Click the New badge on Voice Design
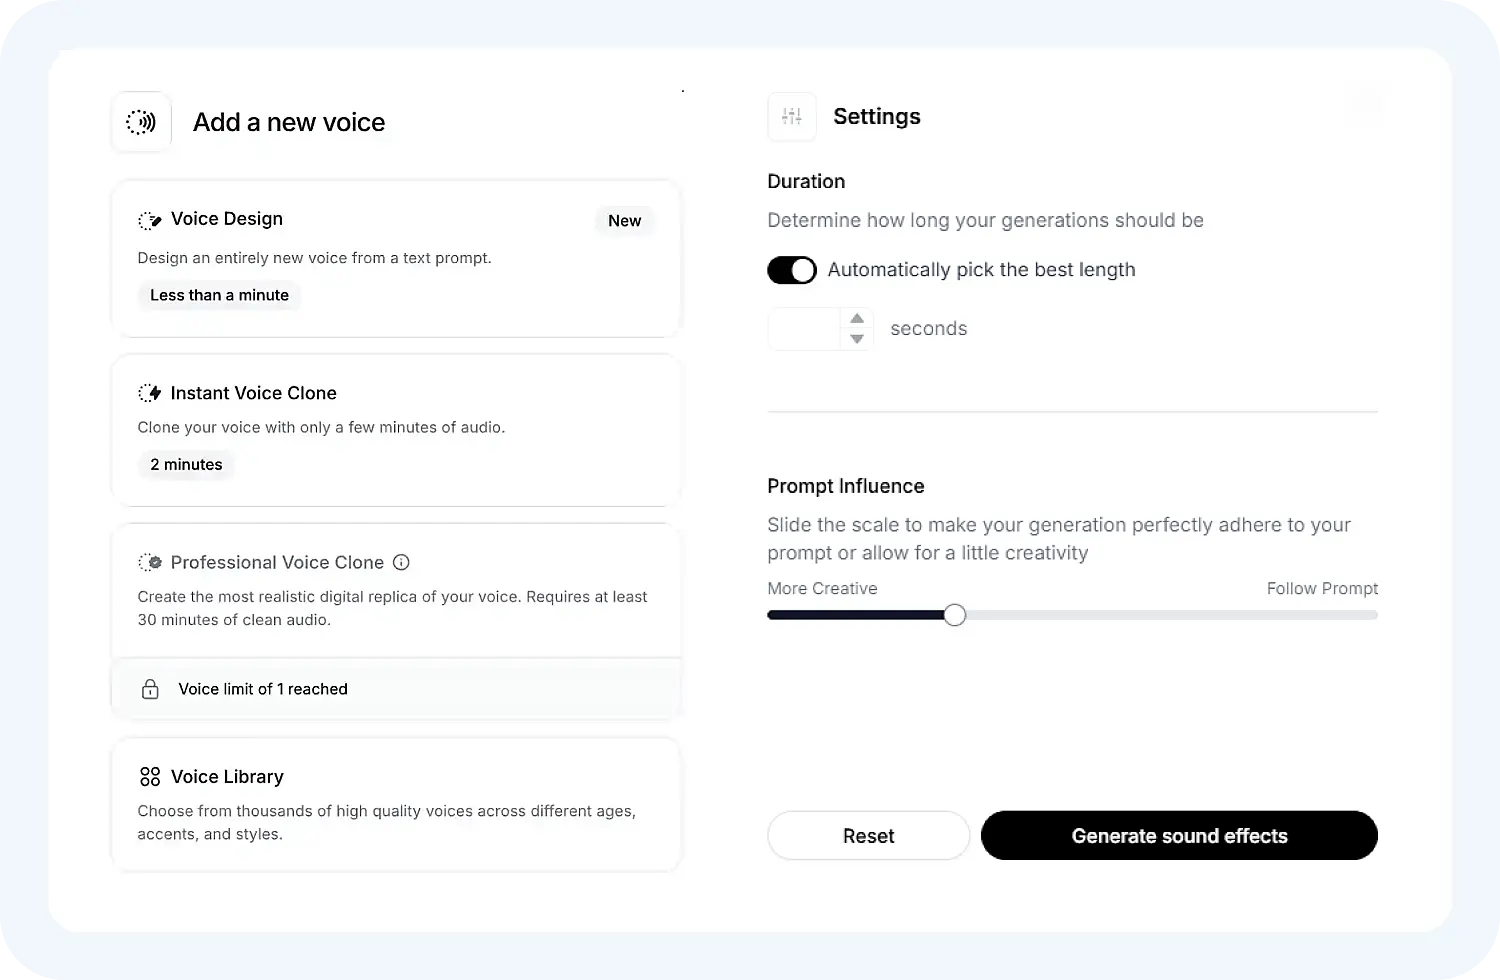 pos(624,221)
